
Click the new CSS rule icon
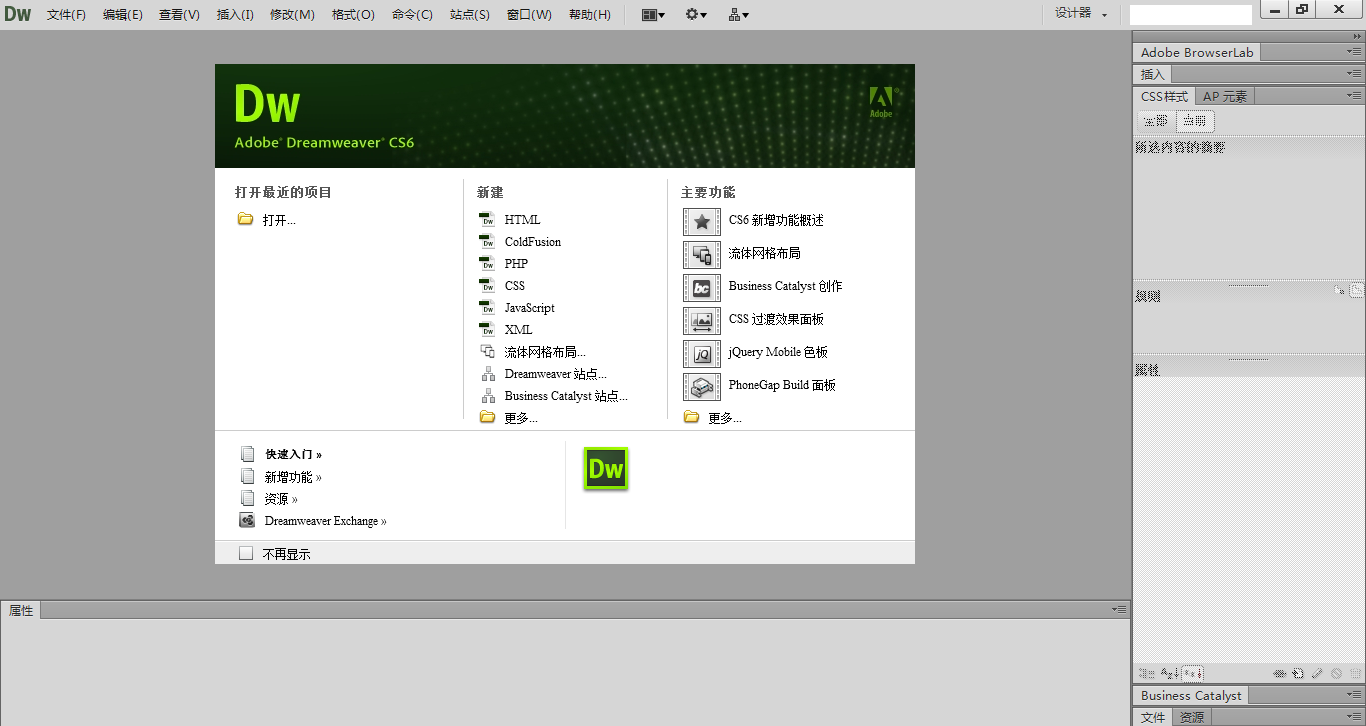tap(1297, 674)
